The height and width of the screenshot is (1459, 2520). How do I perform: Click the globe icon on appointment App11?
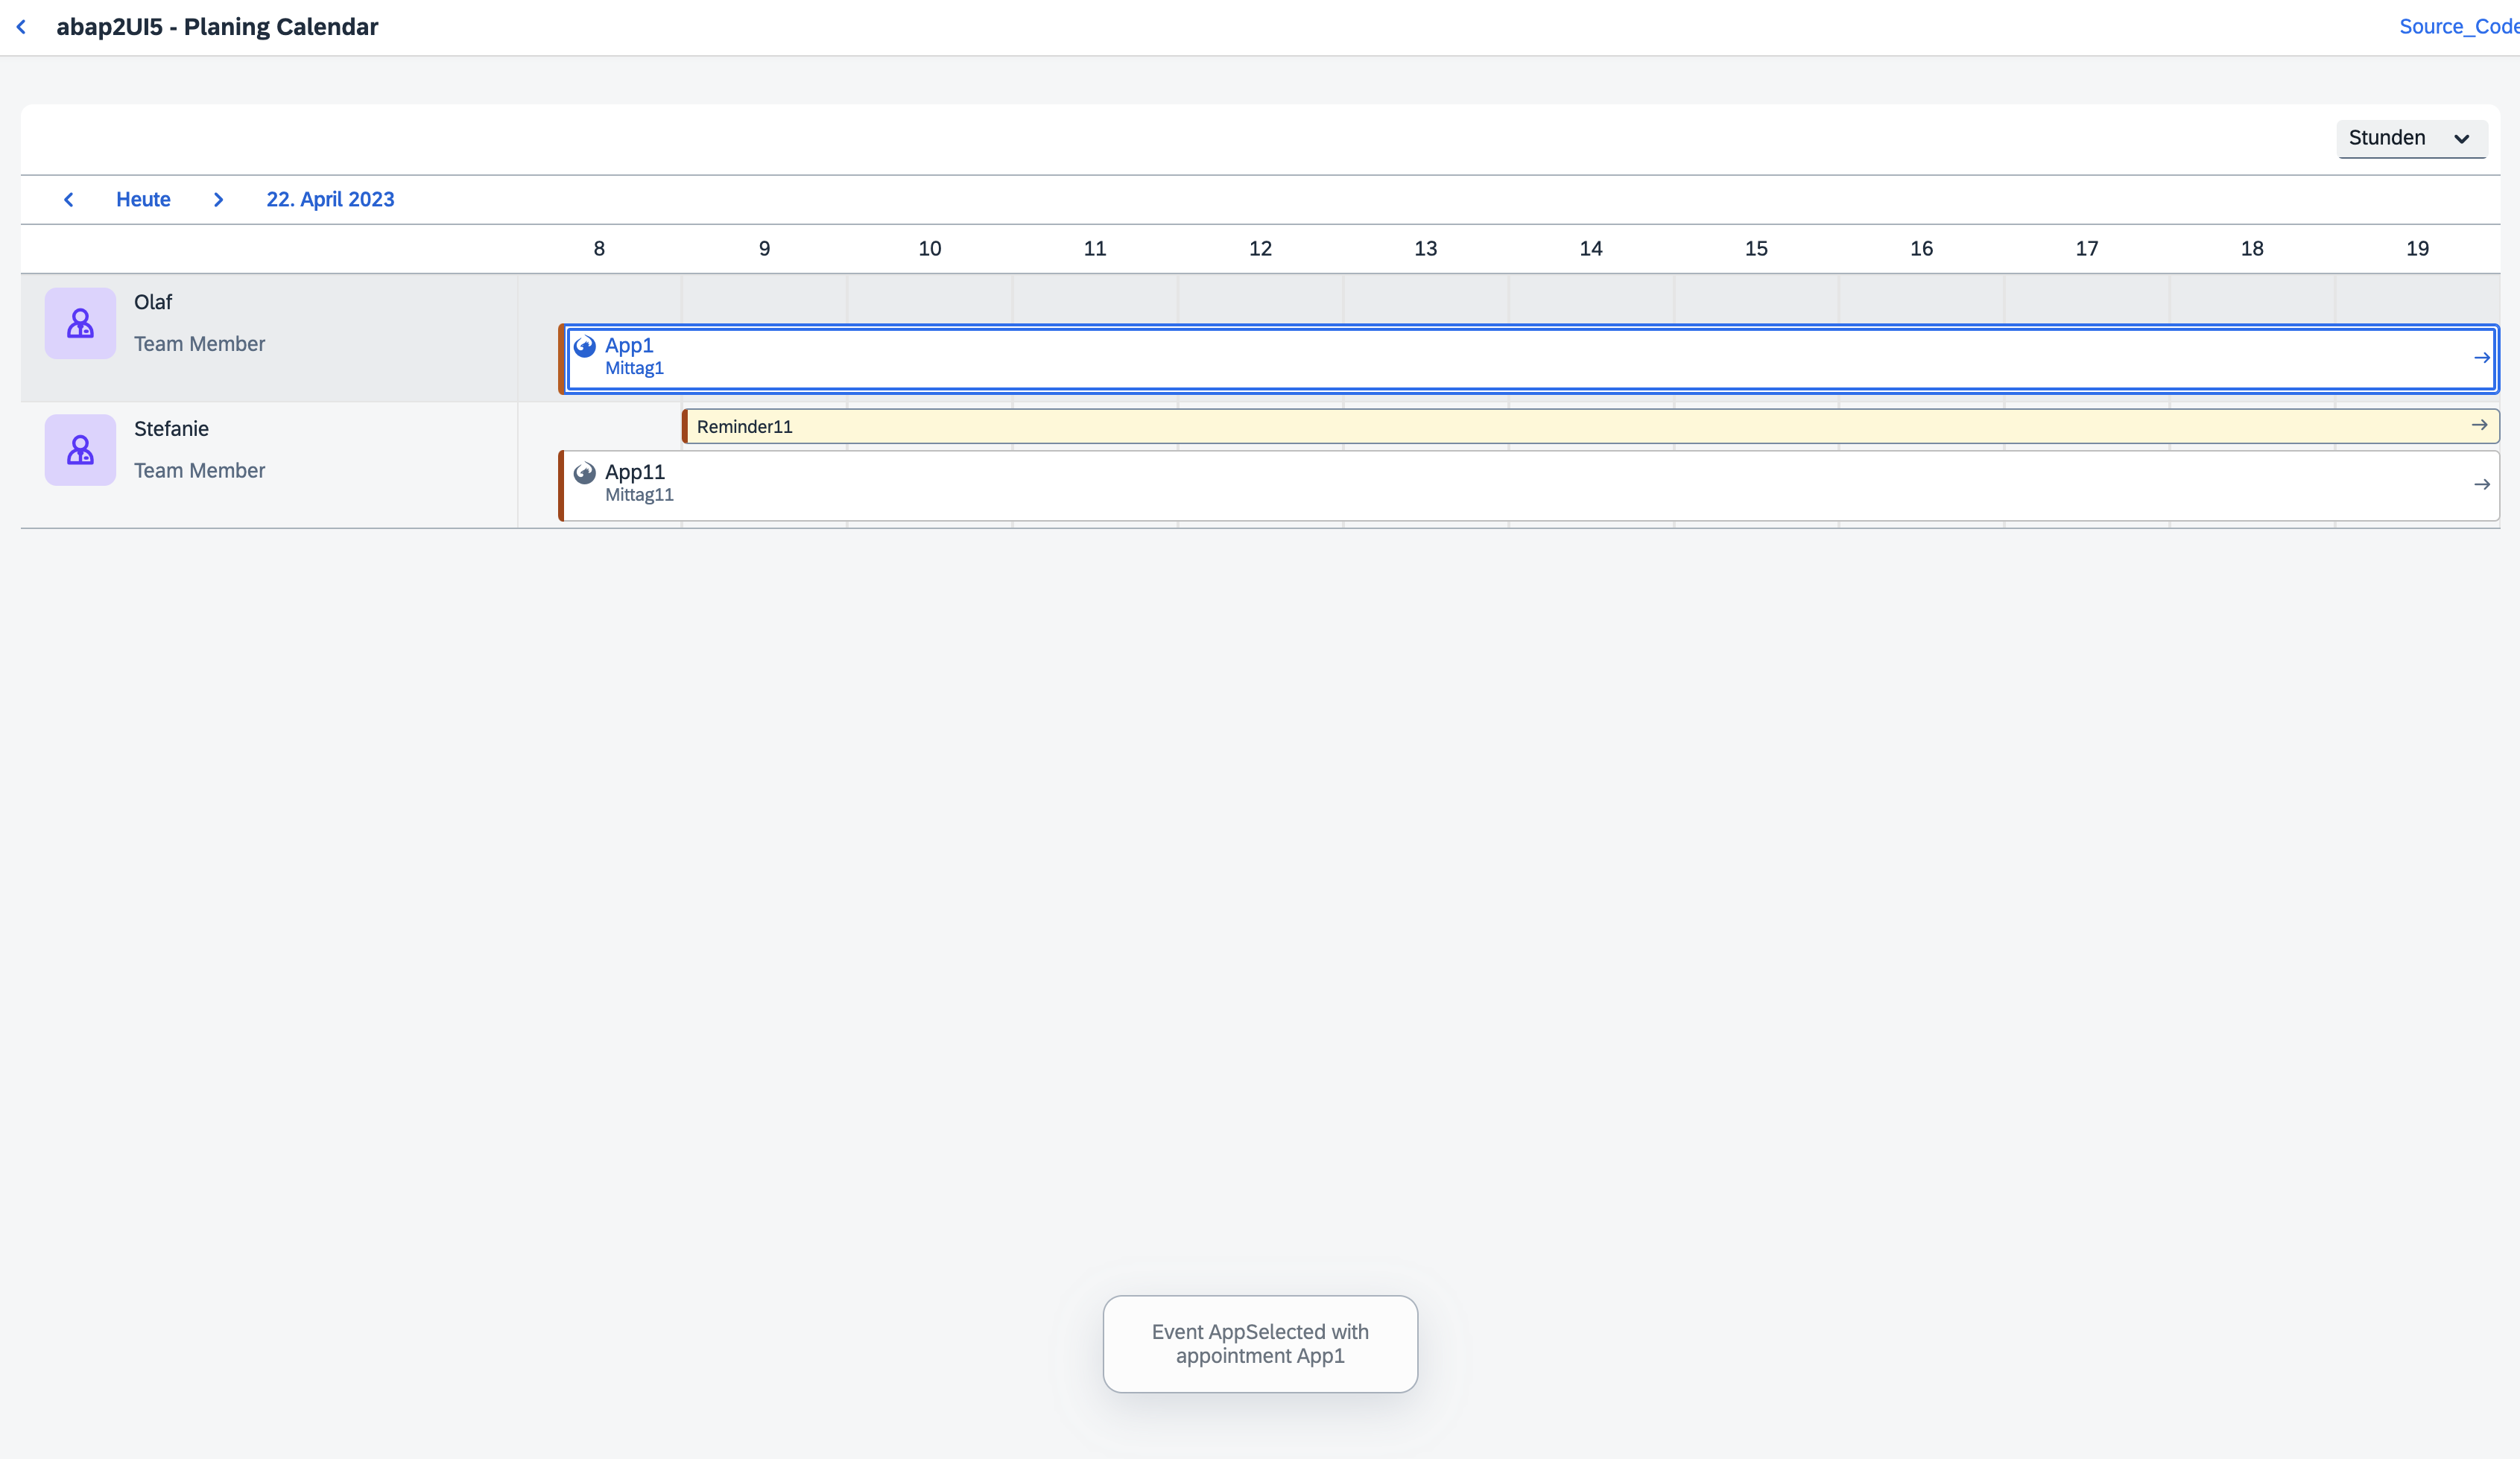coord(585,473)
